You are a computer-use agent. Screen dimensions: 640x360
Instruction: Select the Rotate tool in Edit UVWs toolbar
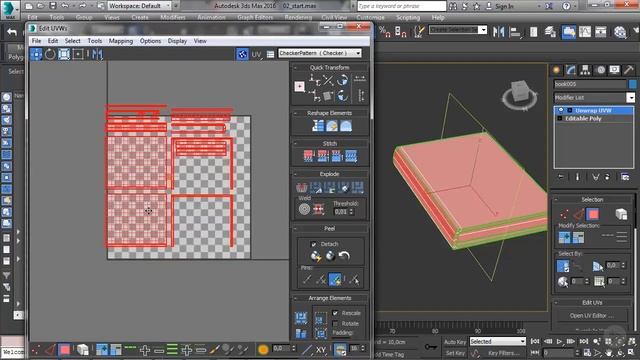(50, 54)
